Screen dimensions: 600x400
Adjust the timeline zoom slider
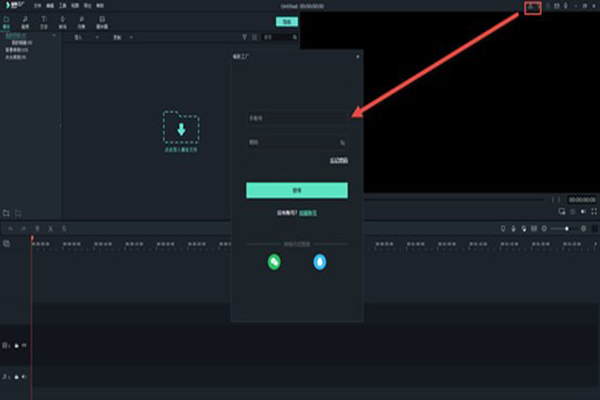565,229
